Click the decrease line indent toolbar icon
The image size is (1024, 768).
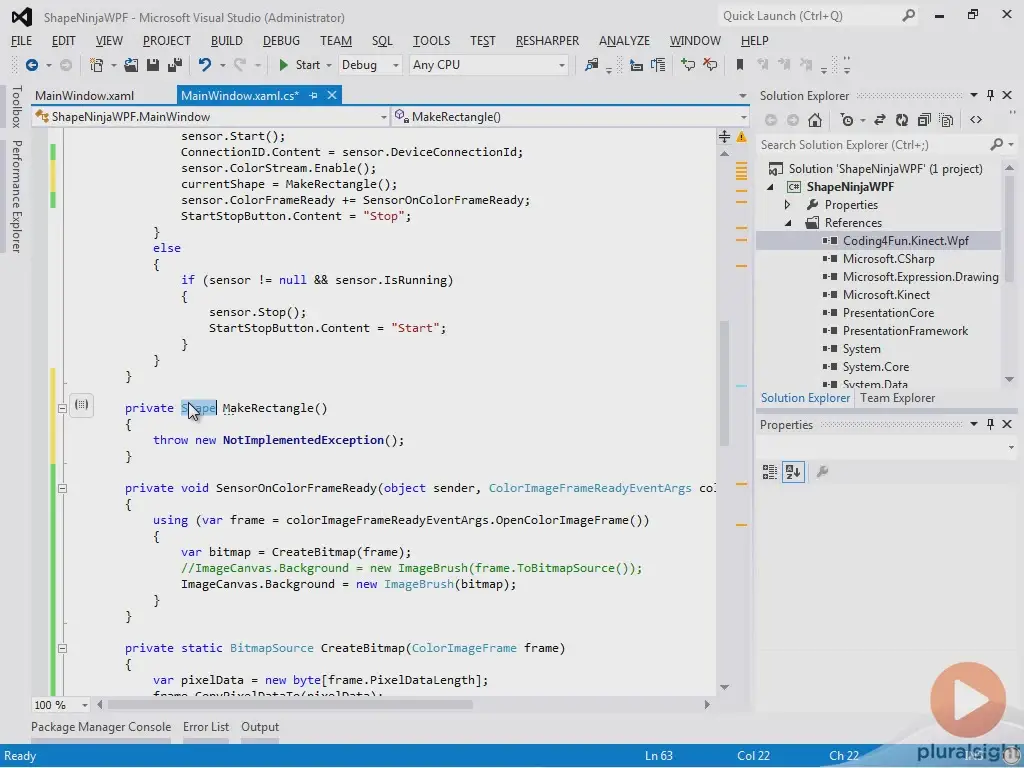point(636,65)
